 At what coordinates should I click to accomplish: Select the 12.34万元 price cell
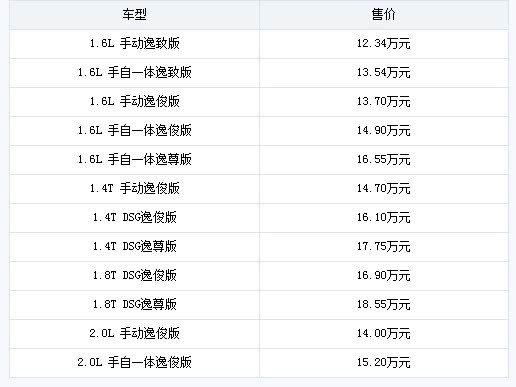point(384,44)
